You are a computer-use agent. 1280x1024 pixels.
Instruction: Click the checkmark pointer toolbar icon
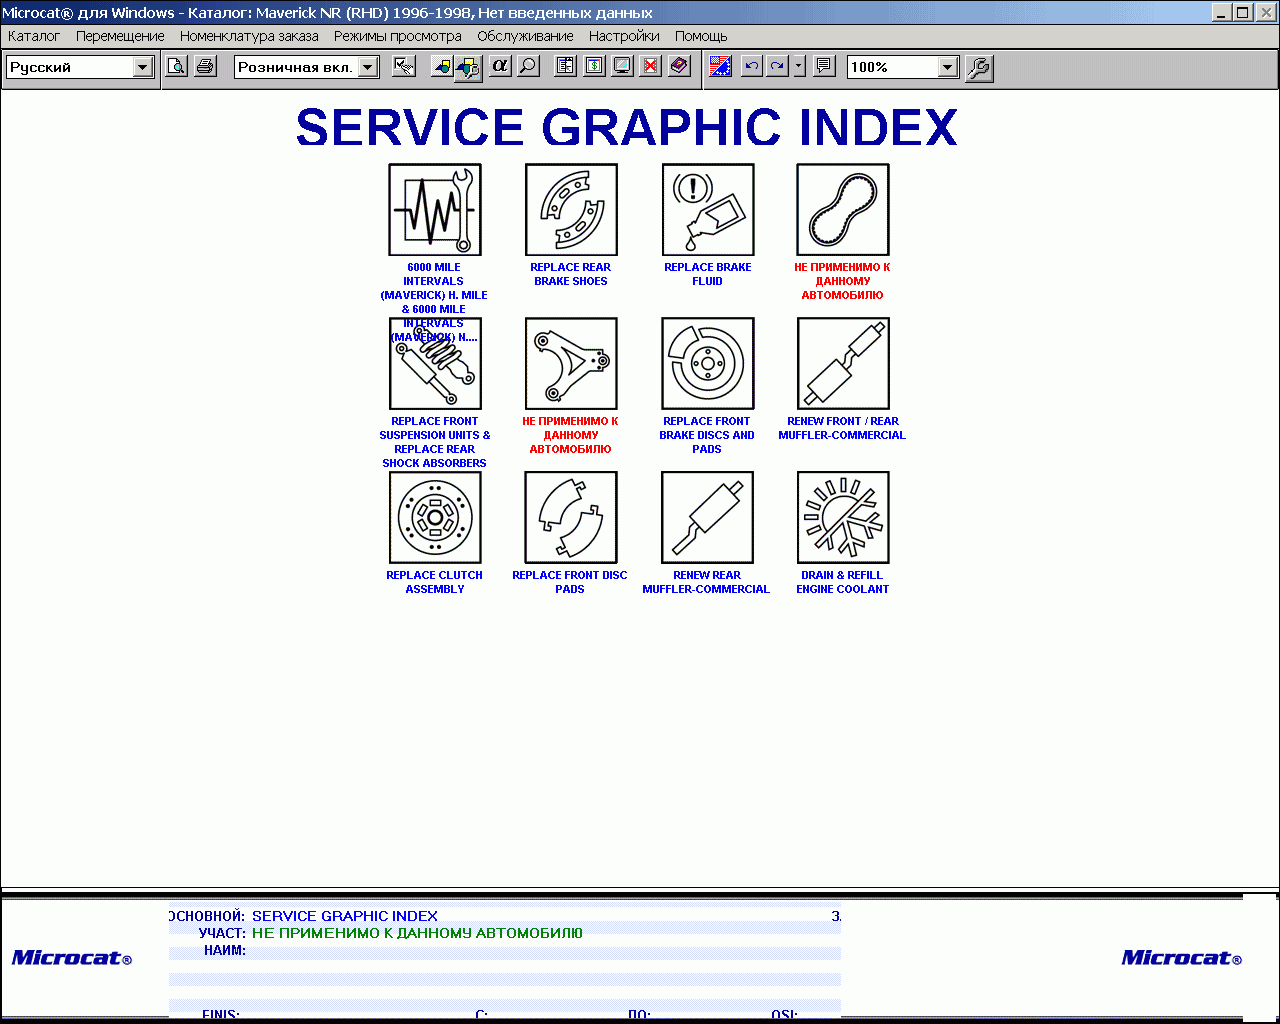pos(404,66)
